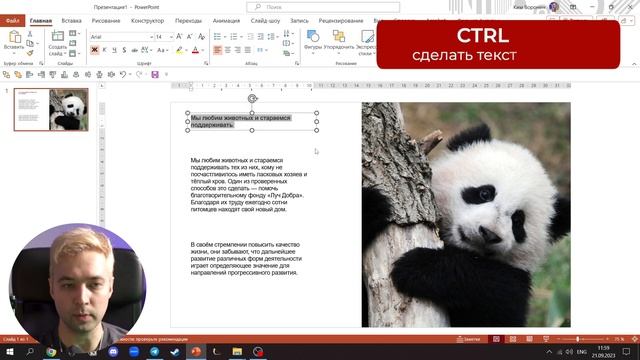
Task: Click the Cut scissors icon
Action: coord(30,34)
